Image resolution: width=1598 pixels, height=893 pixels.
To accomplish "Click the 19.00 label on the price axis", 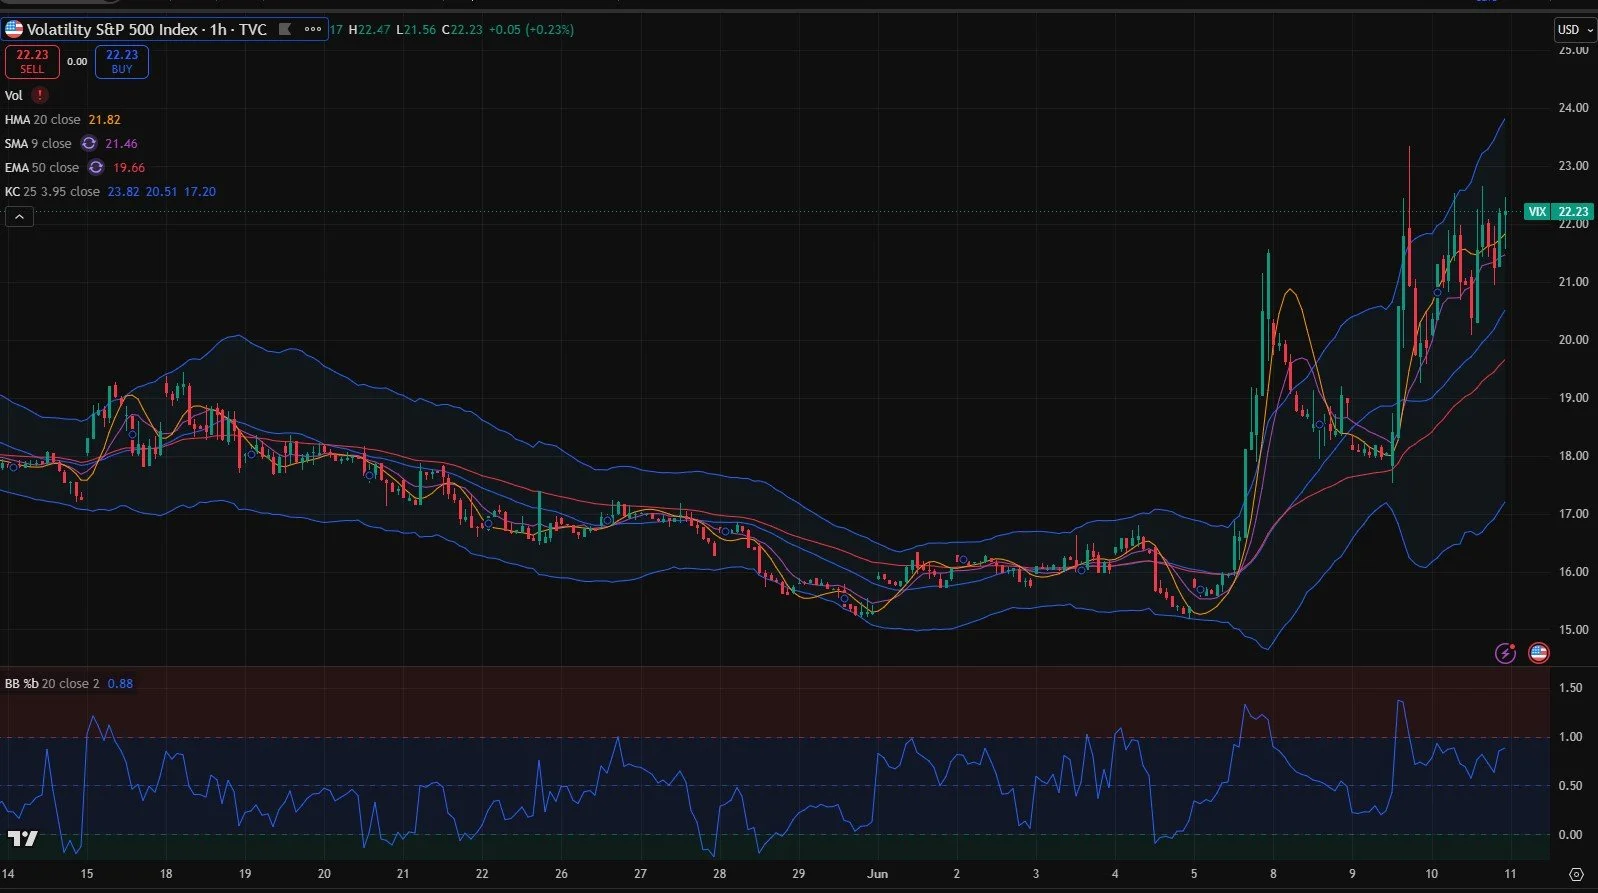I will coord(1574,398).
